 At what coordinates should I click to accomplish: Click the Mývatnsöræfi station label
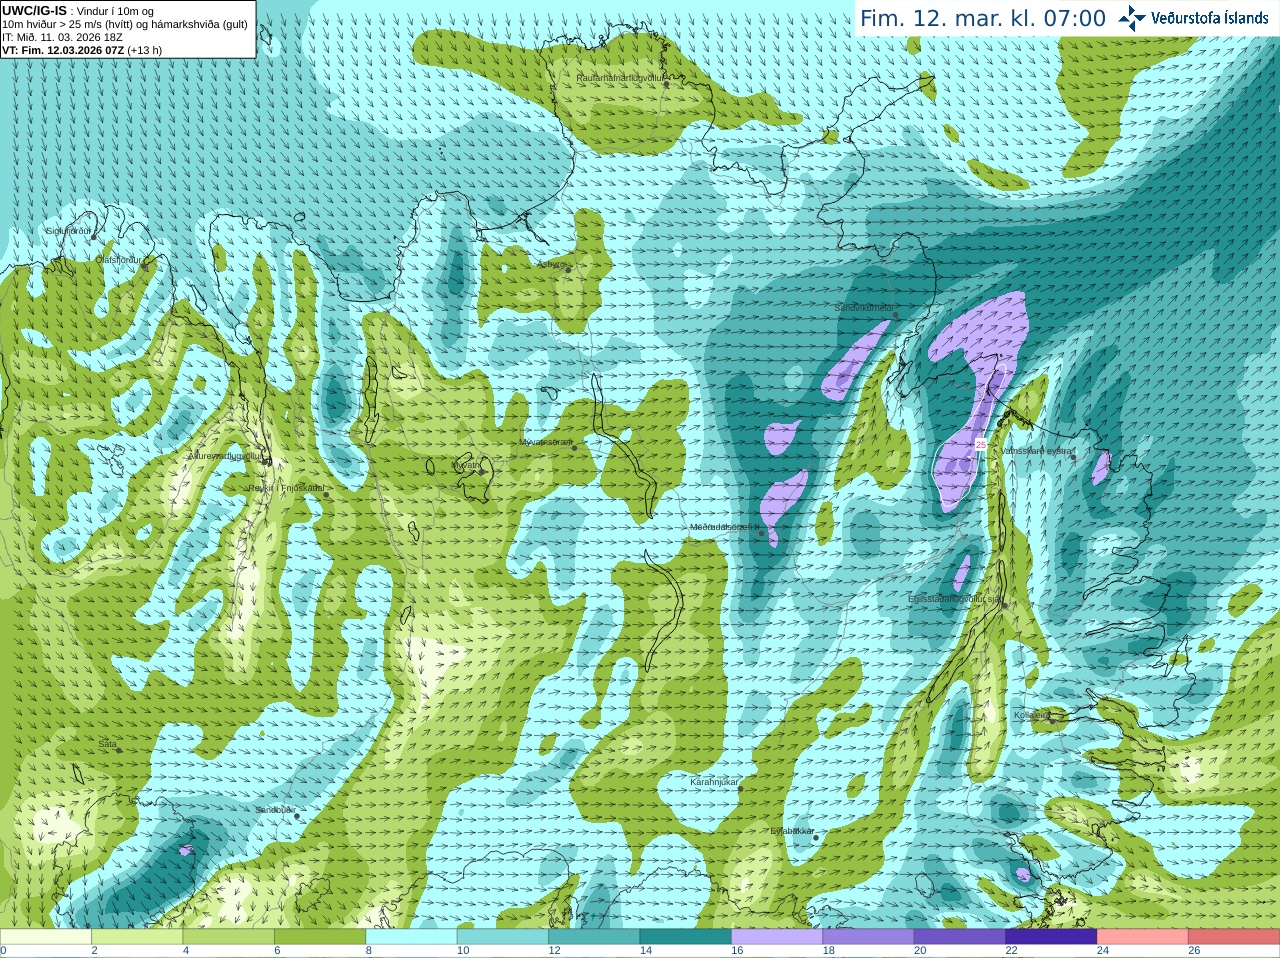[545, 442]
